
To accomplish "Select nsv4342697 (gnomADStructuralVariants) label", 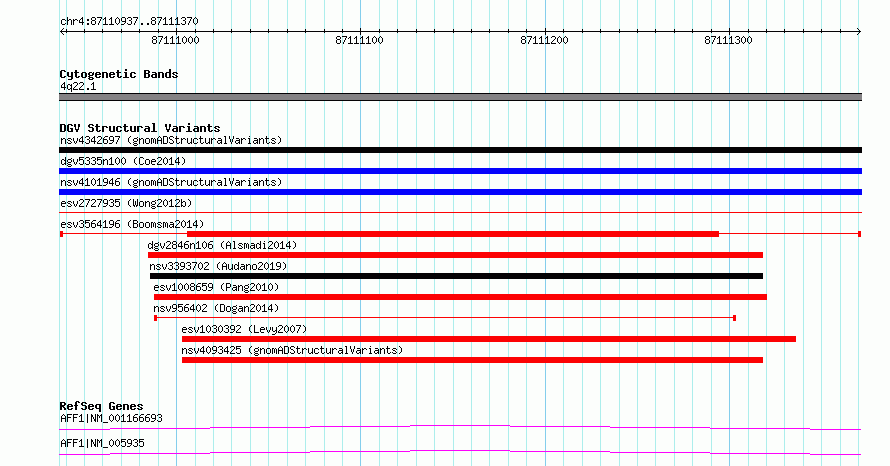I will [171, 140].
